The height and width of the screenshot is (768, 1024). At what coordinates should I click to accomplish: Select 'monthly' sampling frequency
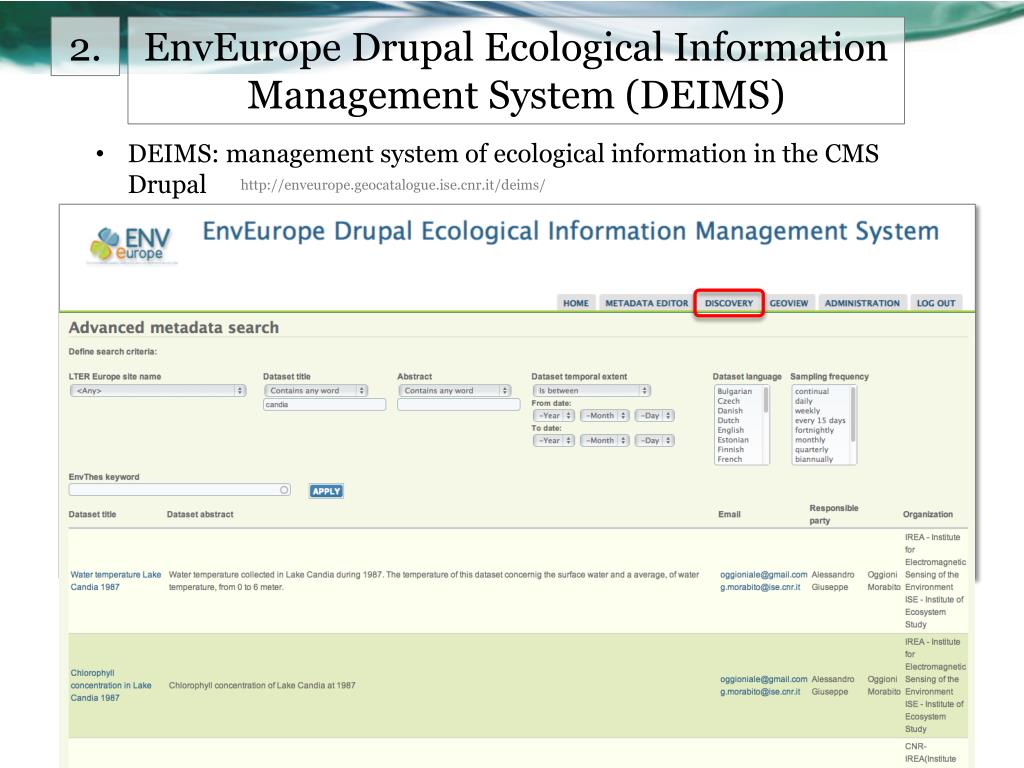[x=810, y=440]
